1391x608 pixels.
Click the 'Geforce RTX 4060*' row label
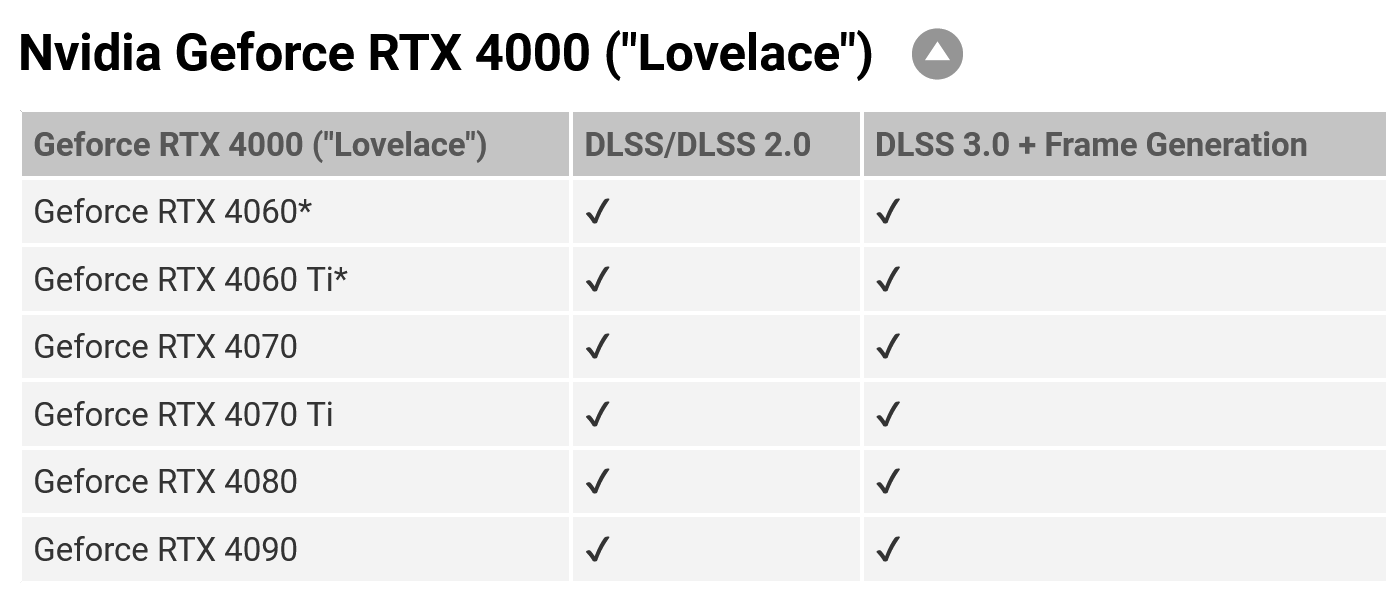[173, 212]
